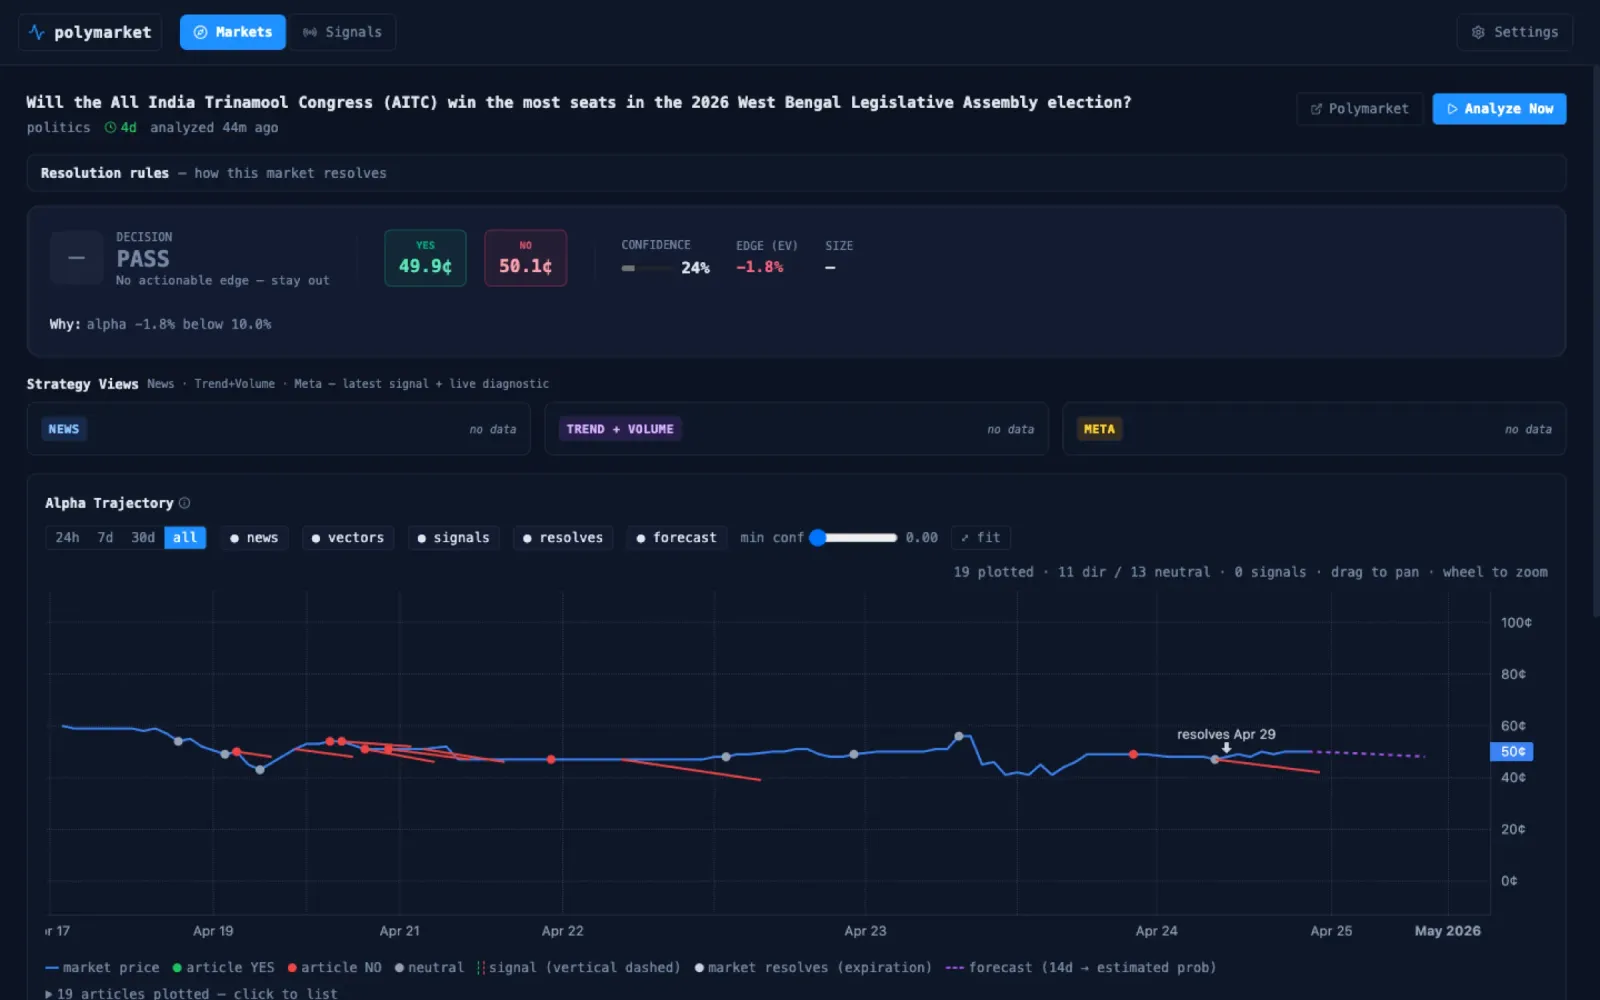
Task: Open the TREND + VOLUME strategy card
Action: (796, 429)
